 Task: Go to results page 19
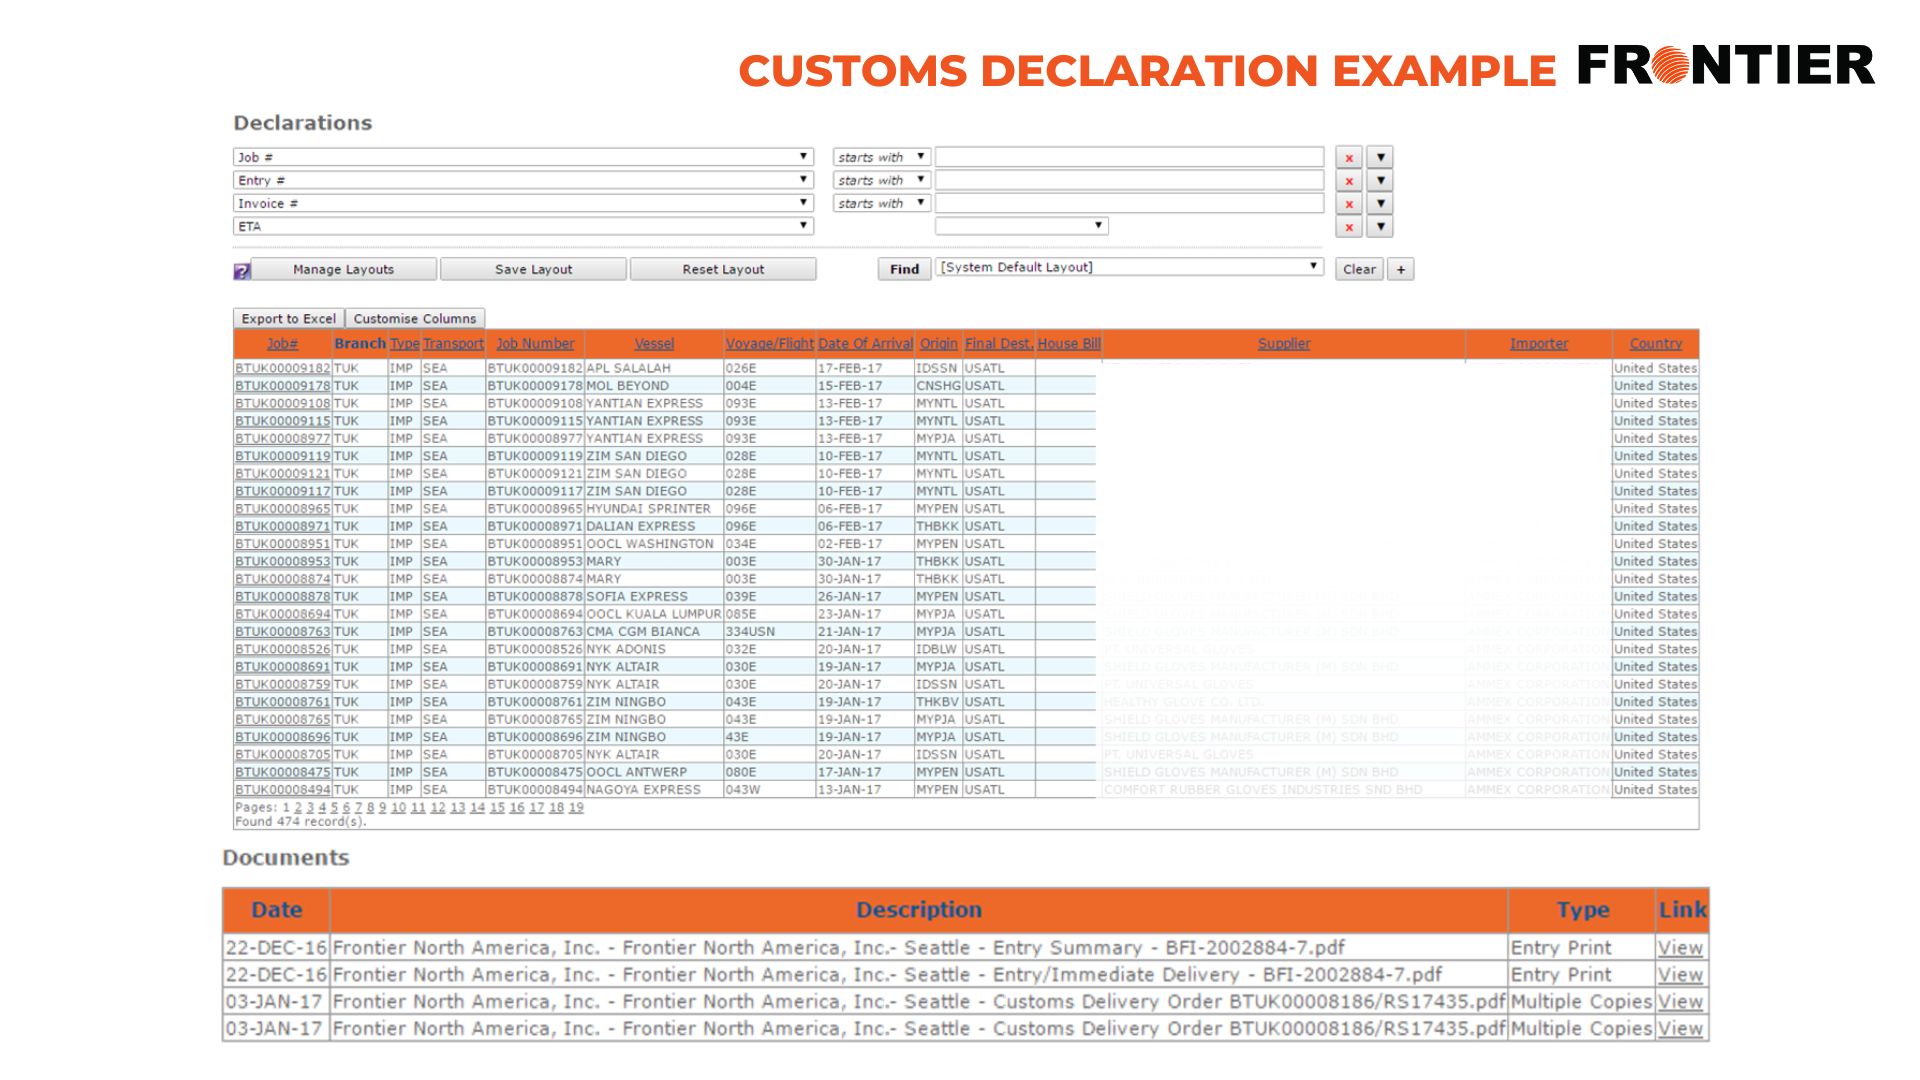[576, 808]
